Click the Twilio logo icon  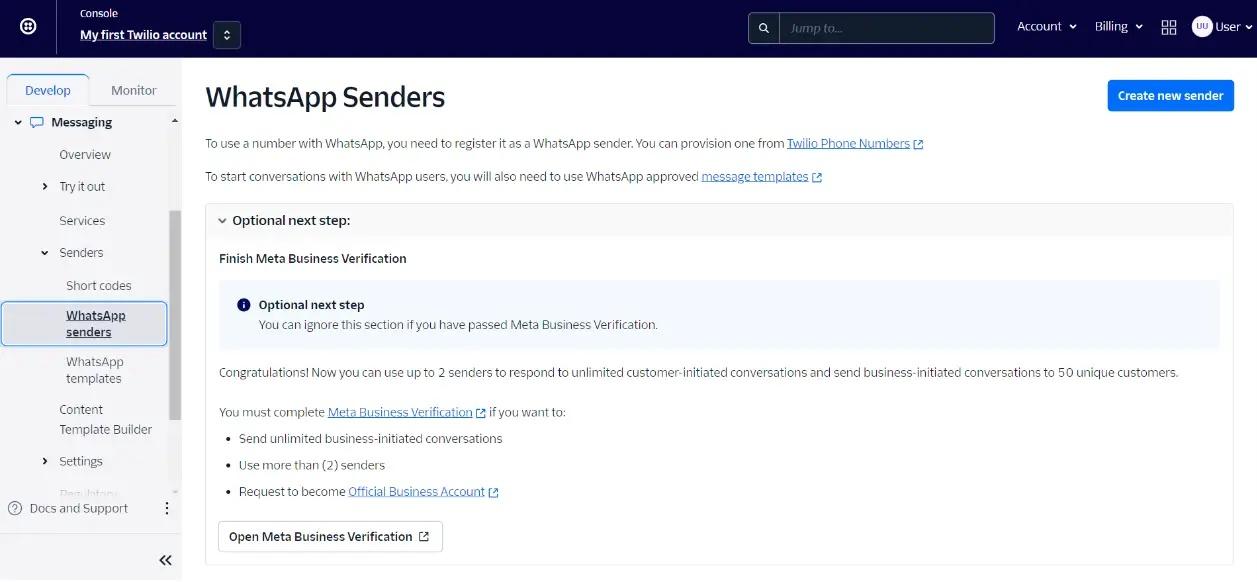point(26,26)
